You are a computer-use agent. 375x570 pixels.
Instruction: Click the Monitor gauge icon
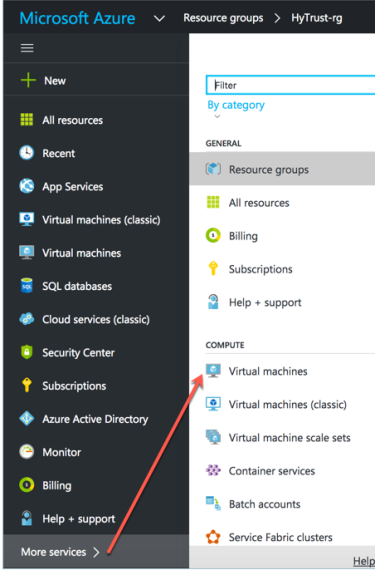pos(27,452)
